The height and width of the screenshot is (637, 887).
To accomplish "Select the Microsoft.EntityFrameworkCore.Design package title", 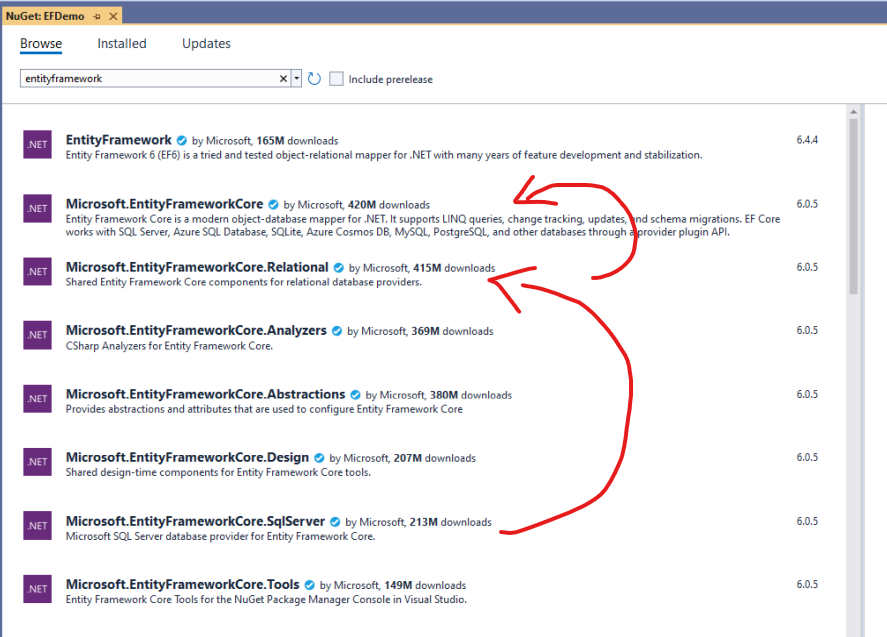I will click(187, 457).
